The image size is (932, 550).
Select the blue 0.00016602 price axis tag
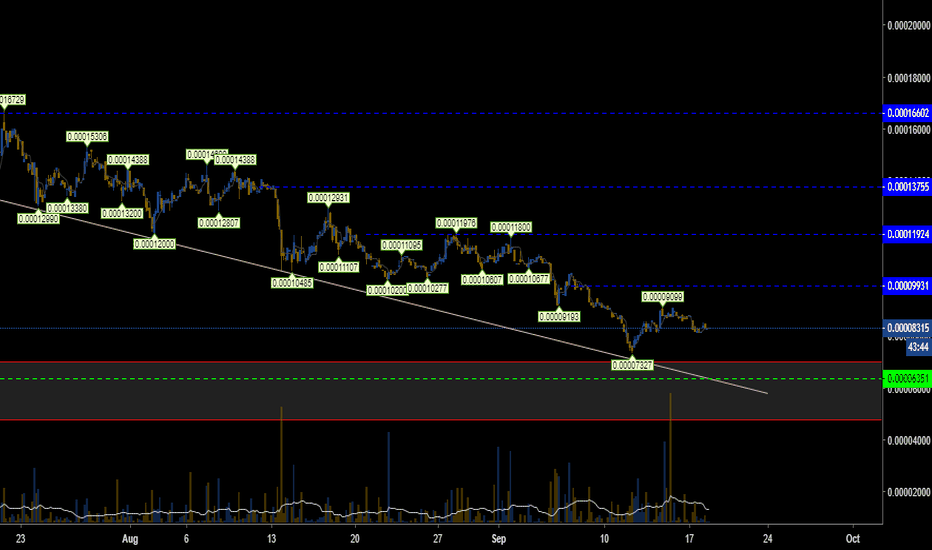point(907,113)
